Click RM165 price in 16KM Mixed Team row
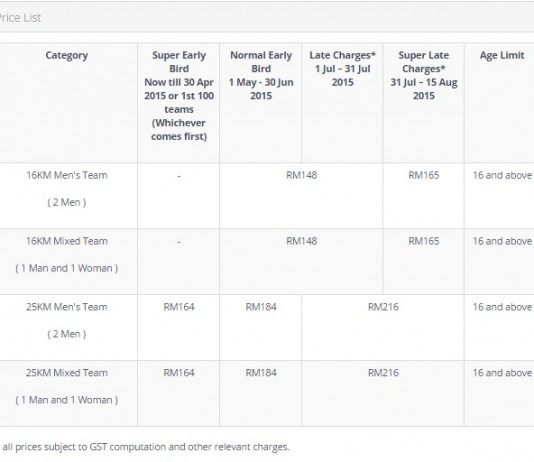The height and width of the screenshot is (462, 534). click(x=424, y=241)
